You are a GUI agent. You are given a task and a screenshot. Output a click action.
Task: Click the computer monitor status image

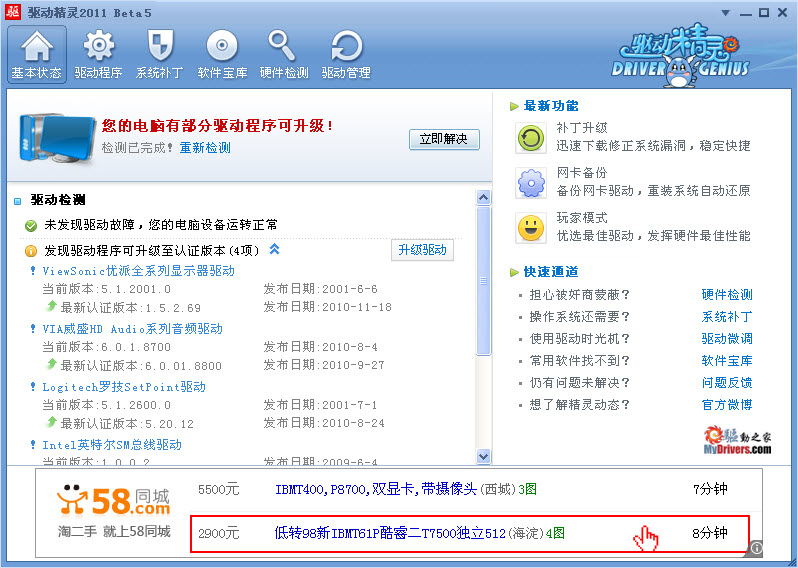57,137
